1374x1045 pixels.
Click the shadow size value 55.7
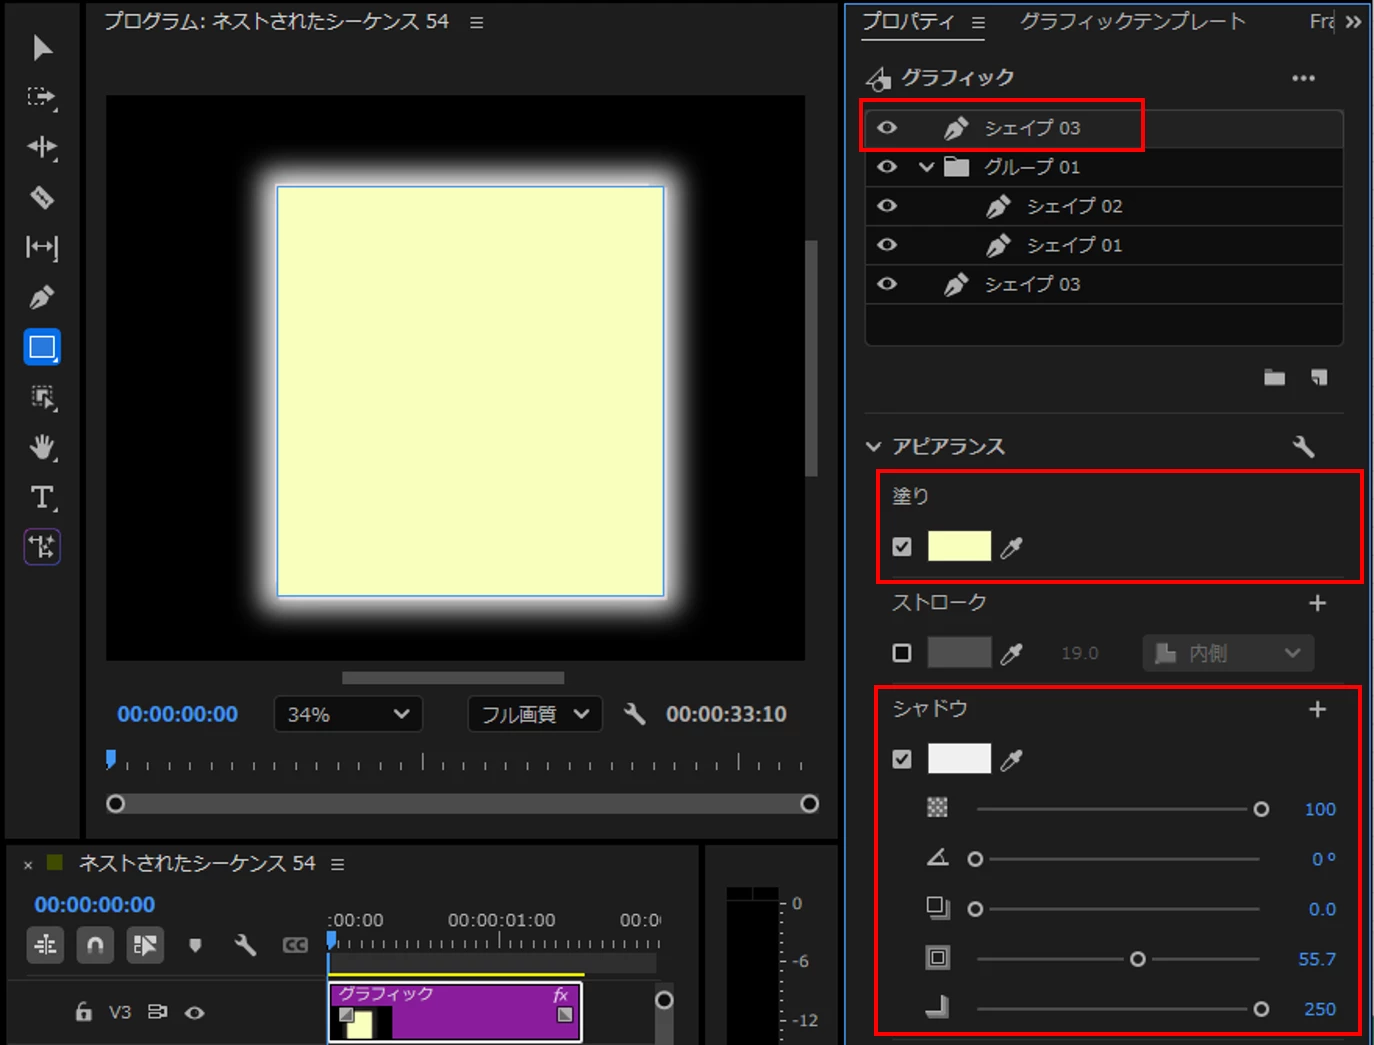[x=1317, y=959]
